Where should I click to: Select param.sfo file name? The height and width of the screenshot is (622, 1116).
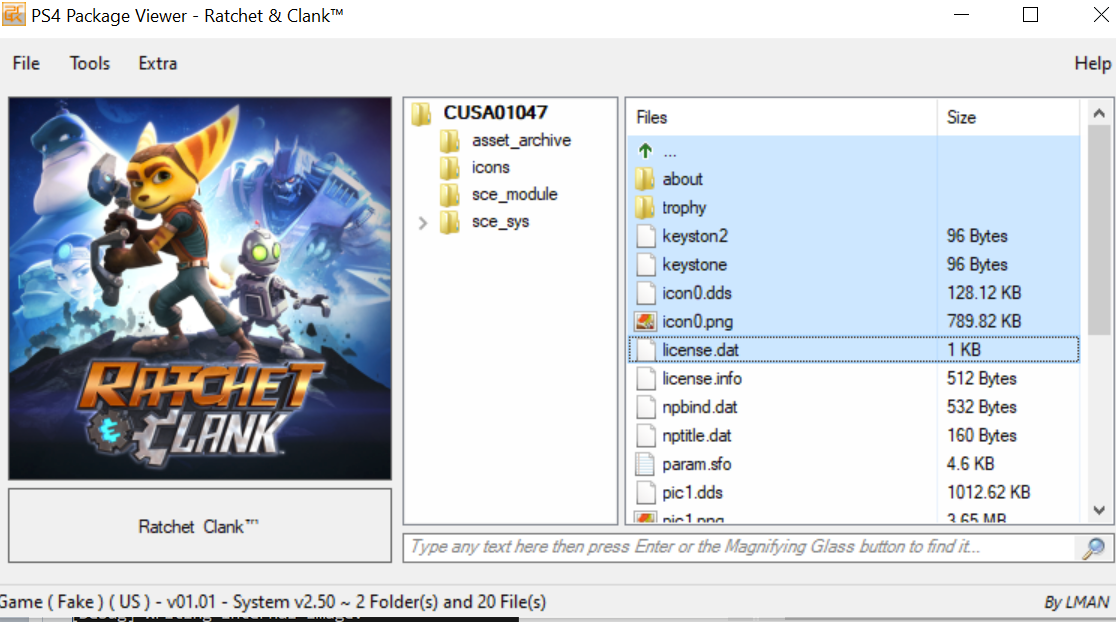click(x=697, y=463)
